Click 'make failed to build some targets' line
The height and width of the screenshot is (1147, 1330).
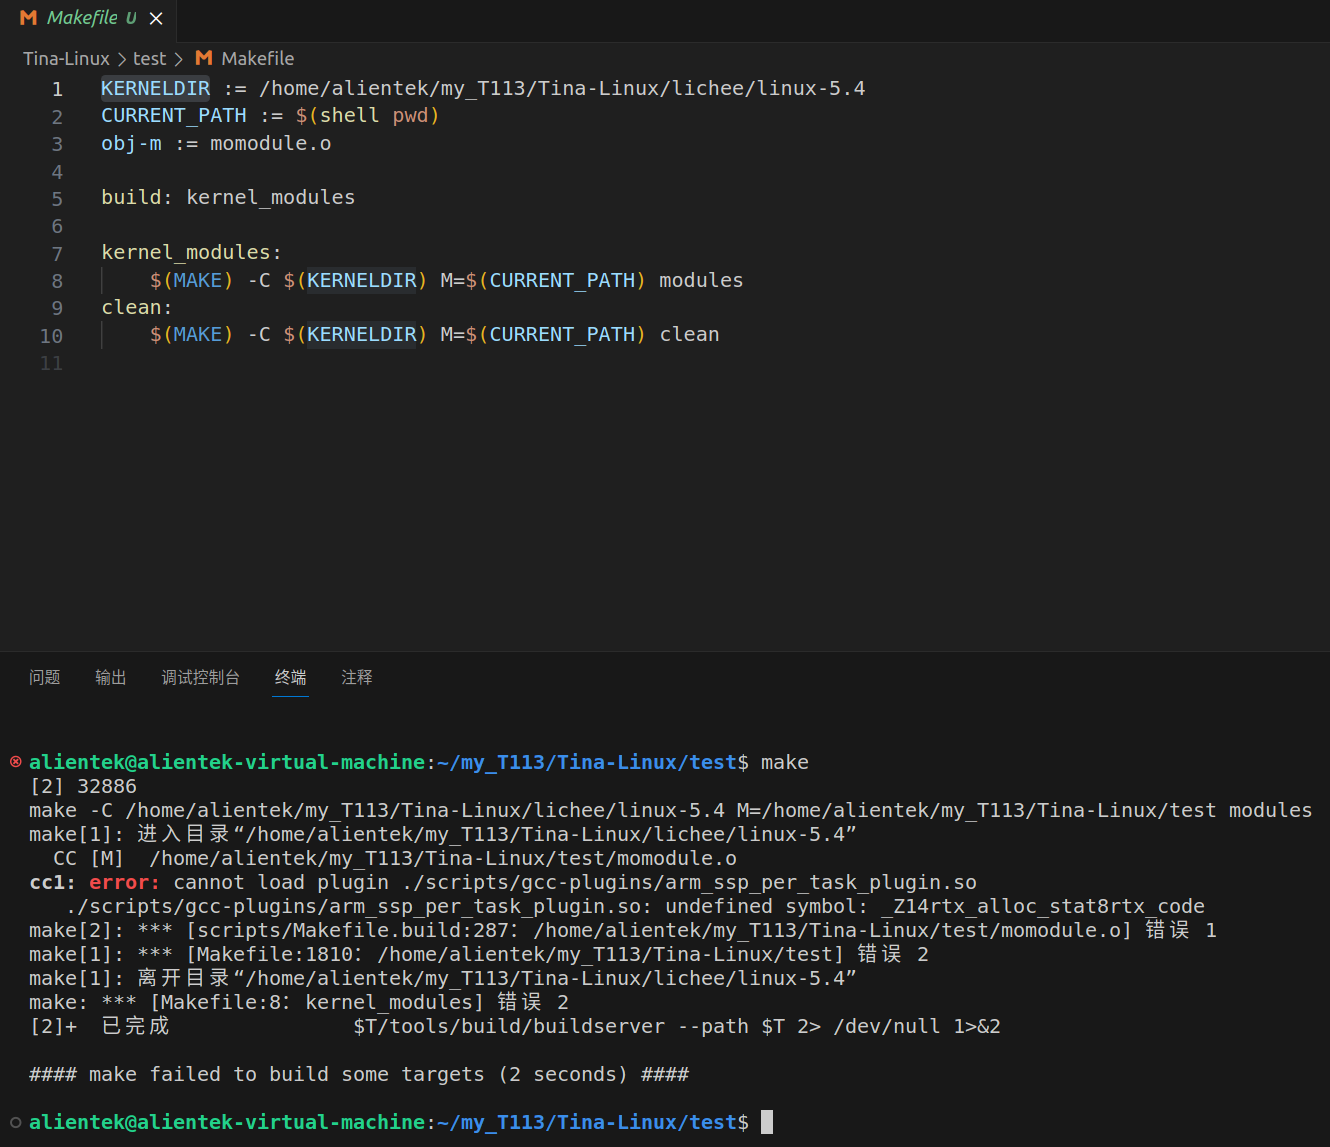tap(359, 1074)
